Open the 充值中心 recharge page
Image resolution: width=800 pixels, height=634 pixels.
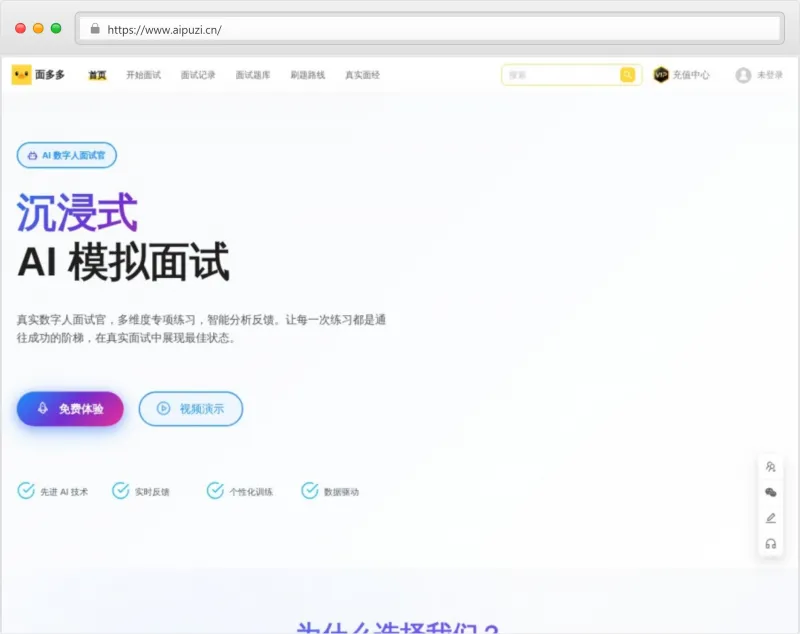coord(693,74)
